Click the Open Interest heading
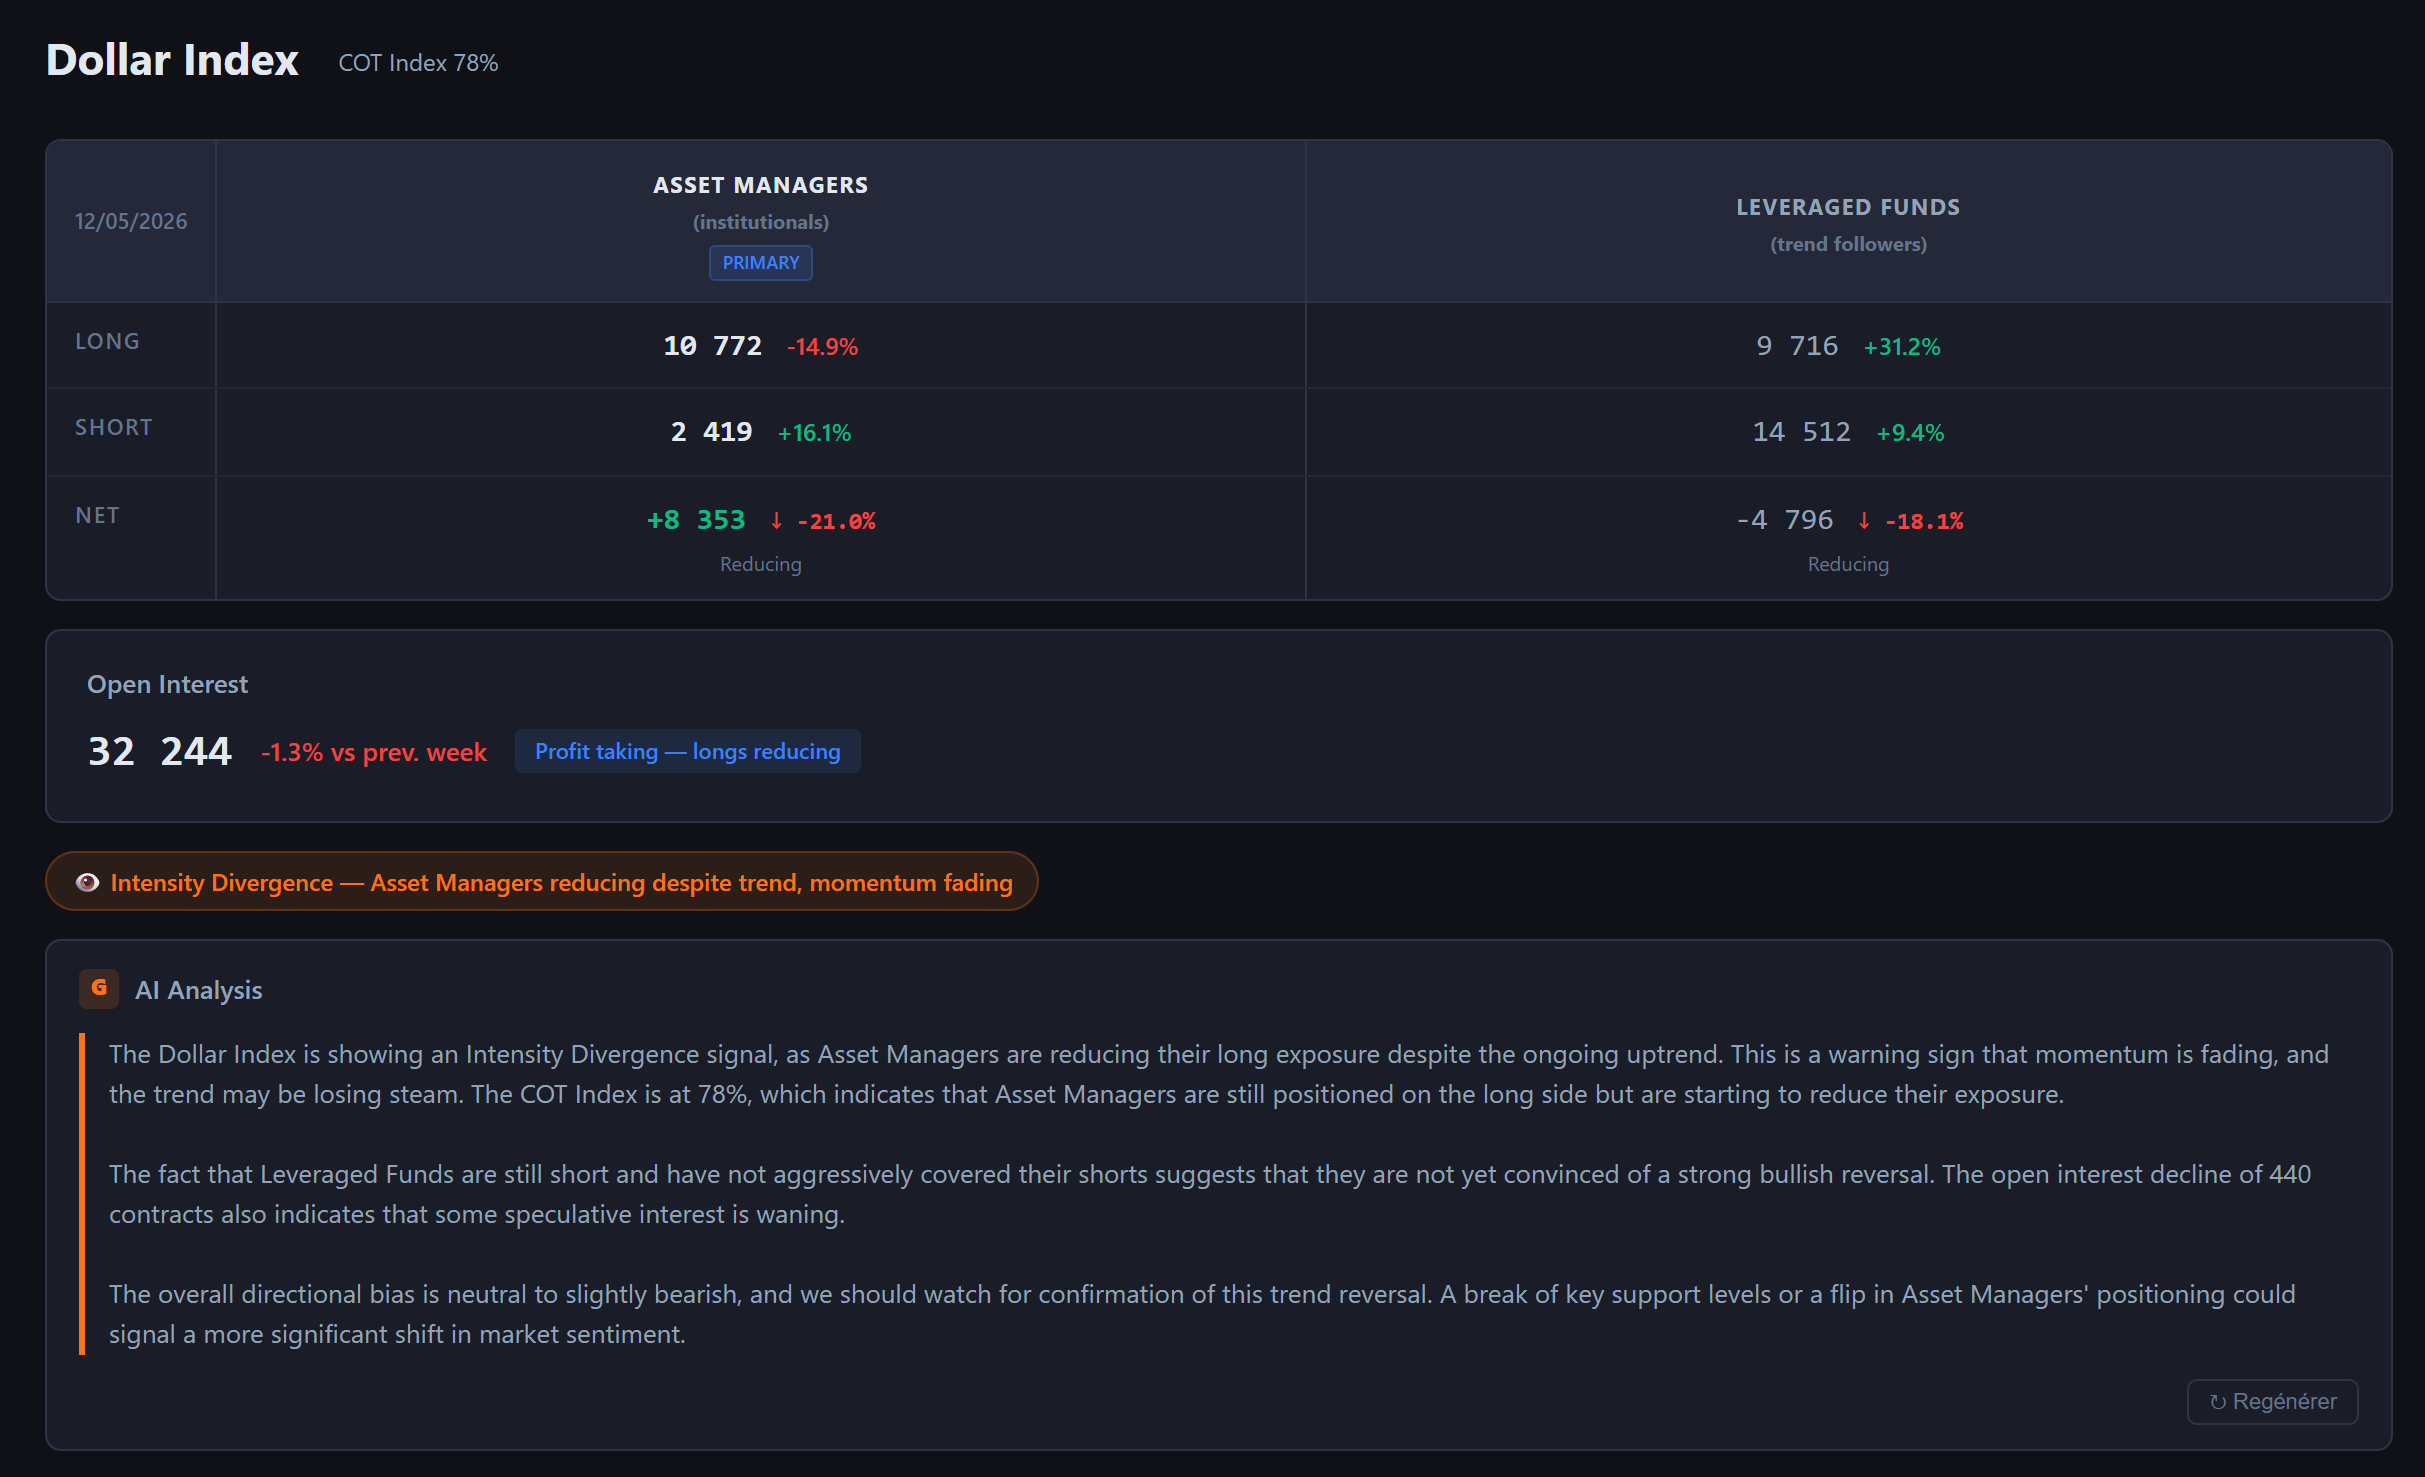Image resolution: width=2425 pixels, height=1477 pixels. 167,684
